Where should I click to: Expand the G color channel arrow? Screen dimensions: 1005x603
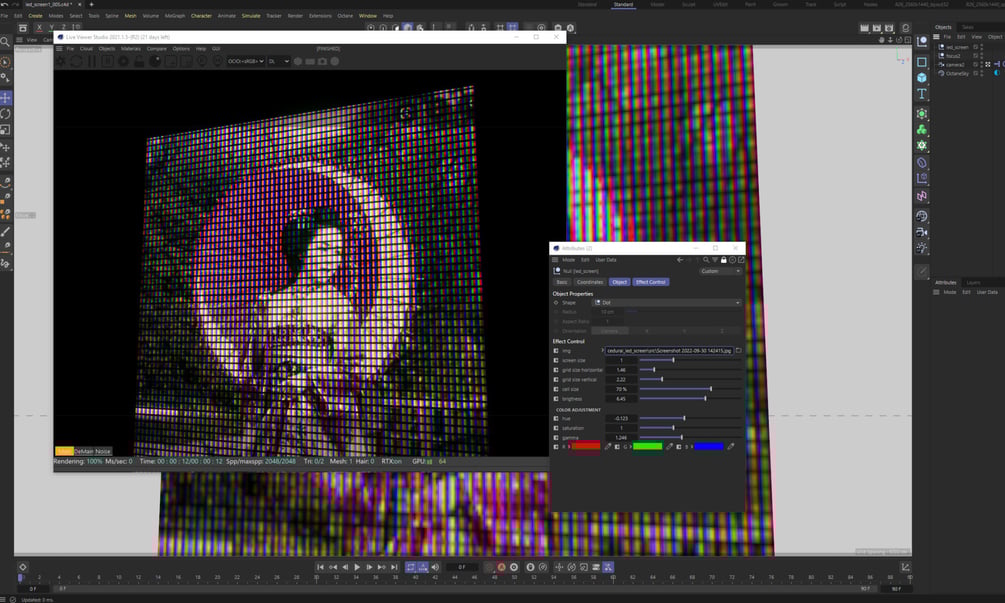(630, 447)
